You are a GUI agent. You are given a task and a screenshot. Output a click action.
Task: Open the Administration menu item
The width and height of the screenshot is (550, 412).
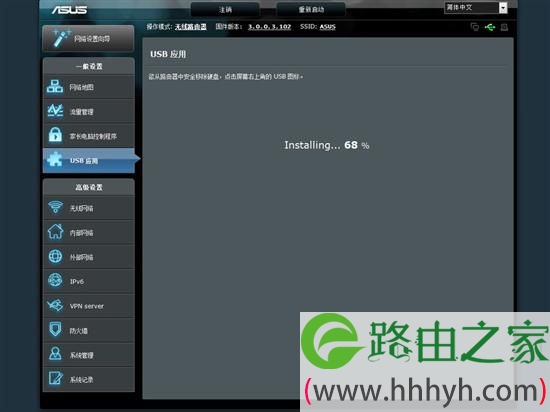89,354
